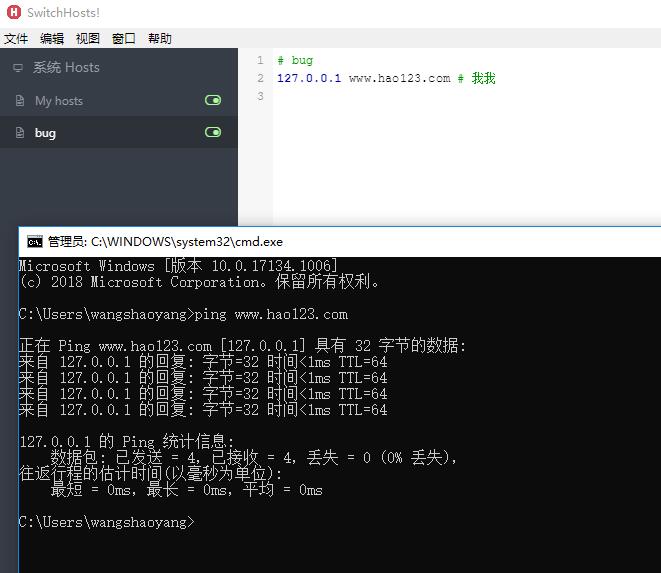The height and width of the screenshot is (573, 661).
Task: Click the '# bug' comment line
Action: 295,60
